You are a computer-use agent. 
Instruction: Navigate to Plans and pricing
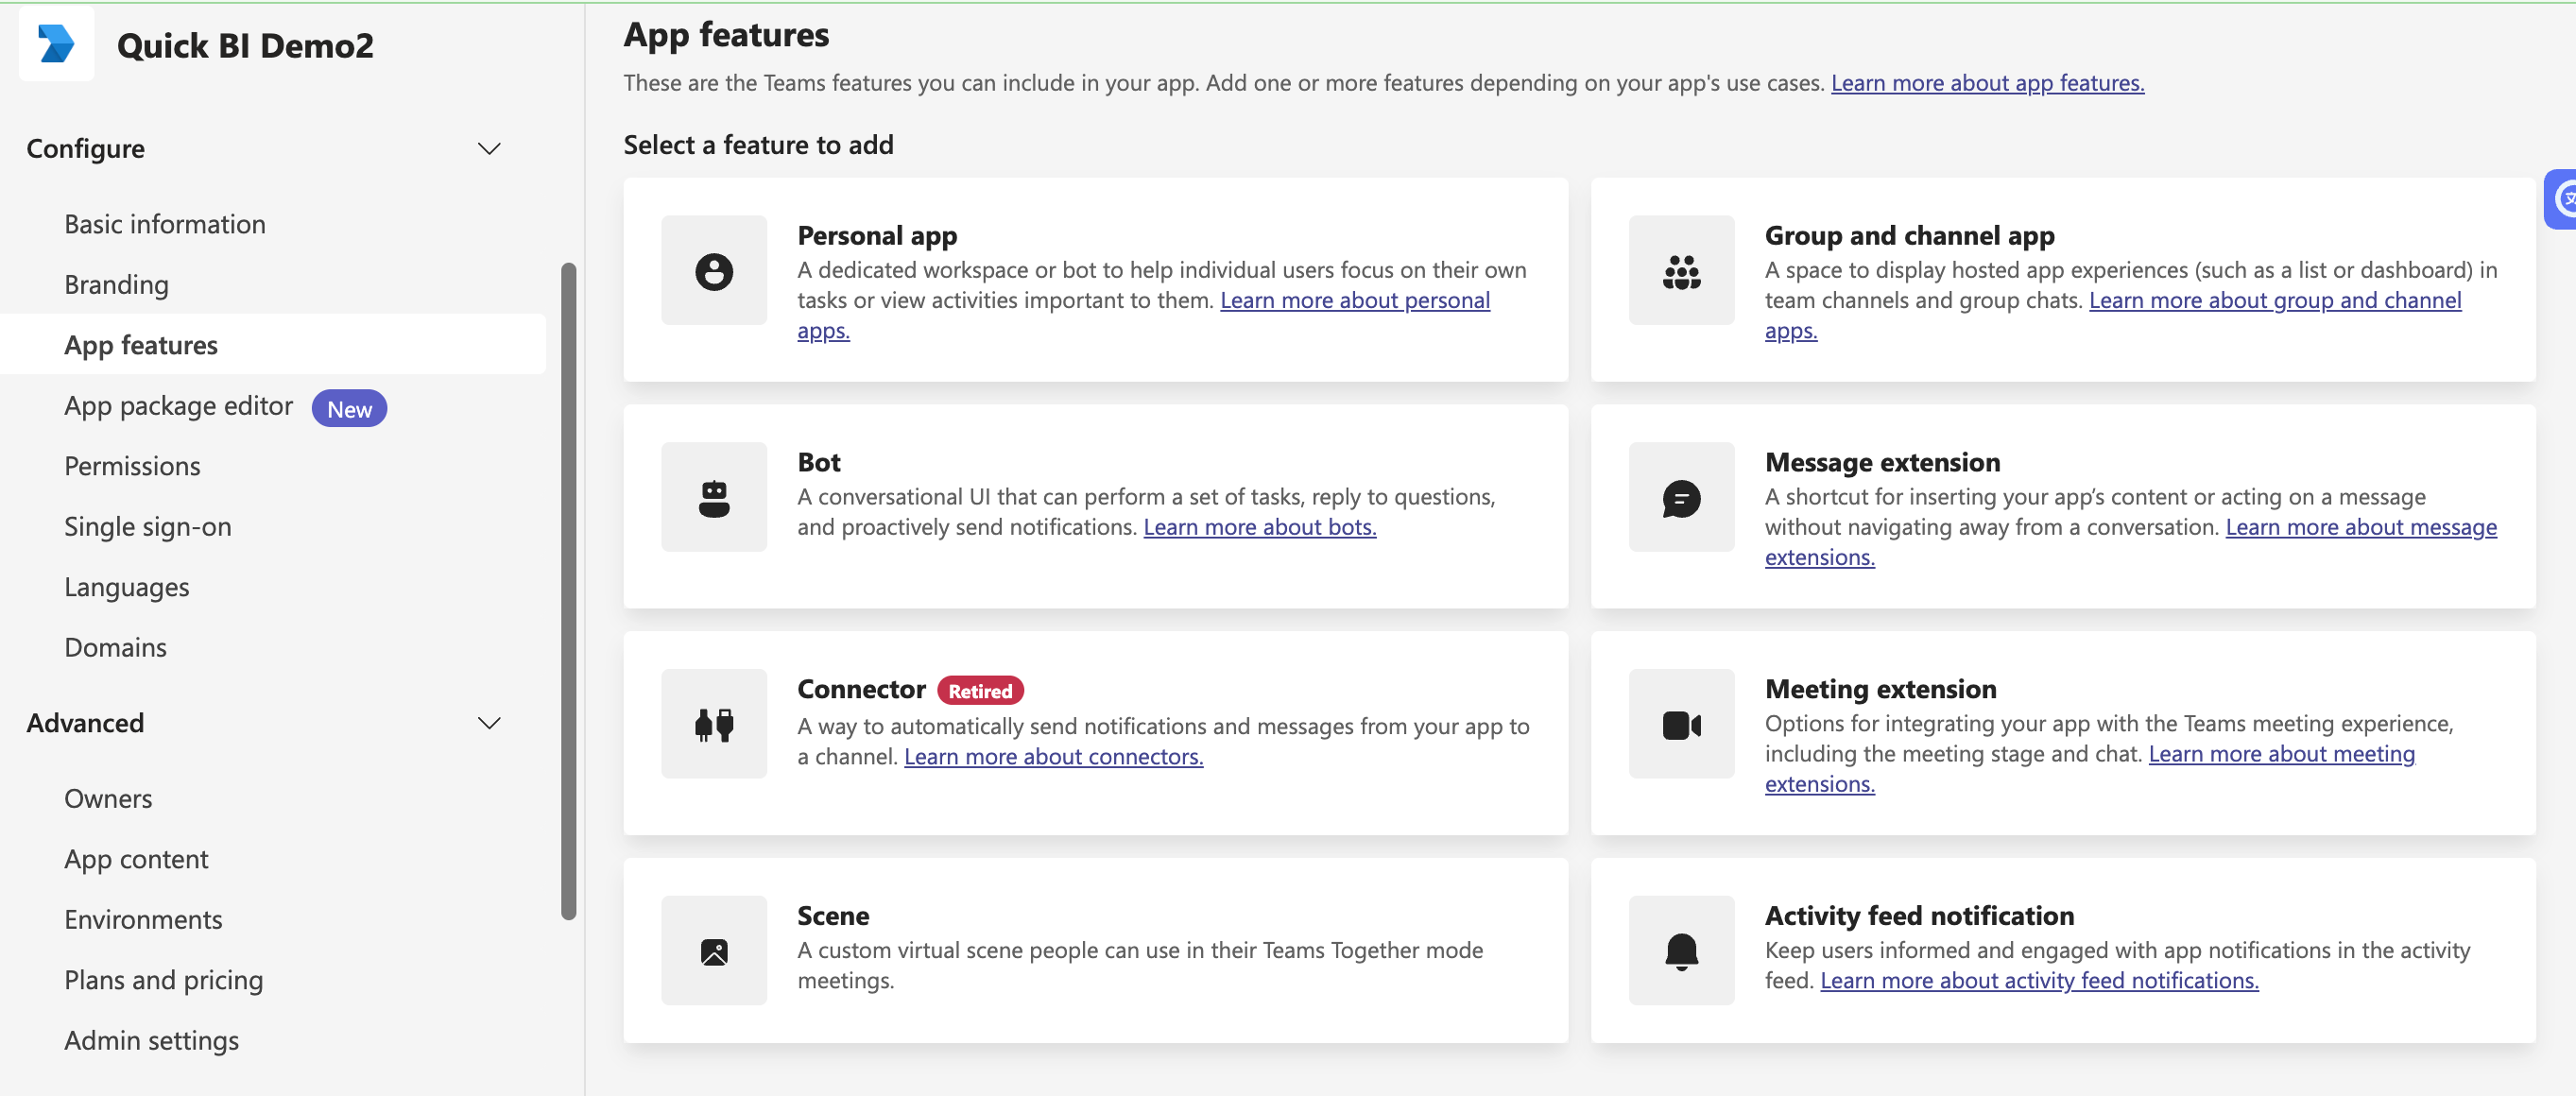click(x=163, y=980)
